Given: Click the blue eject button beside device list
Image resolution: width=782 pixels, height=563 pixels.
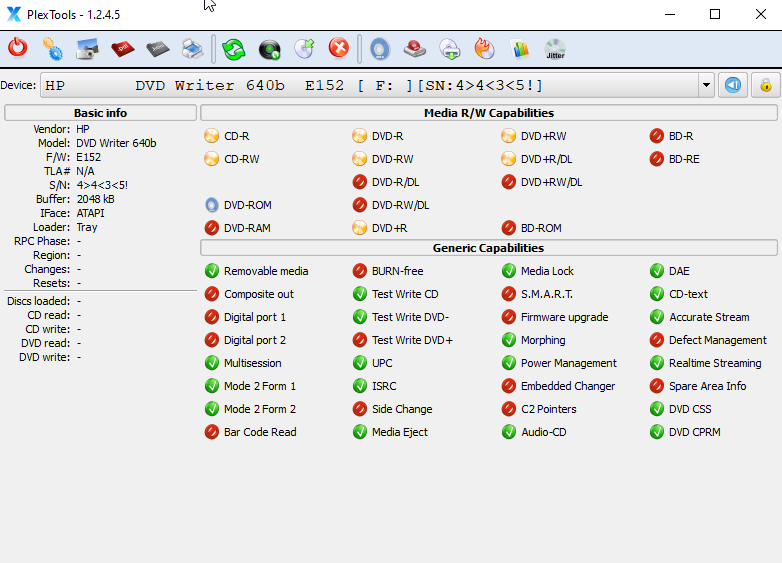Looking at the screenshot, I should tap(733, 85).
